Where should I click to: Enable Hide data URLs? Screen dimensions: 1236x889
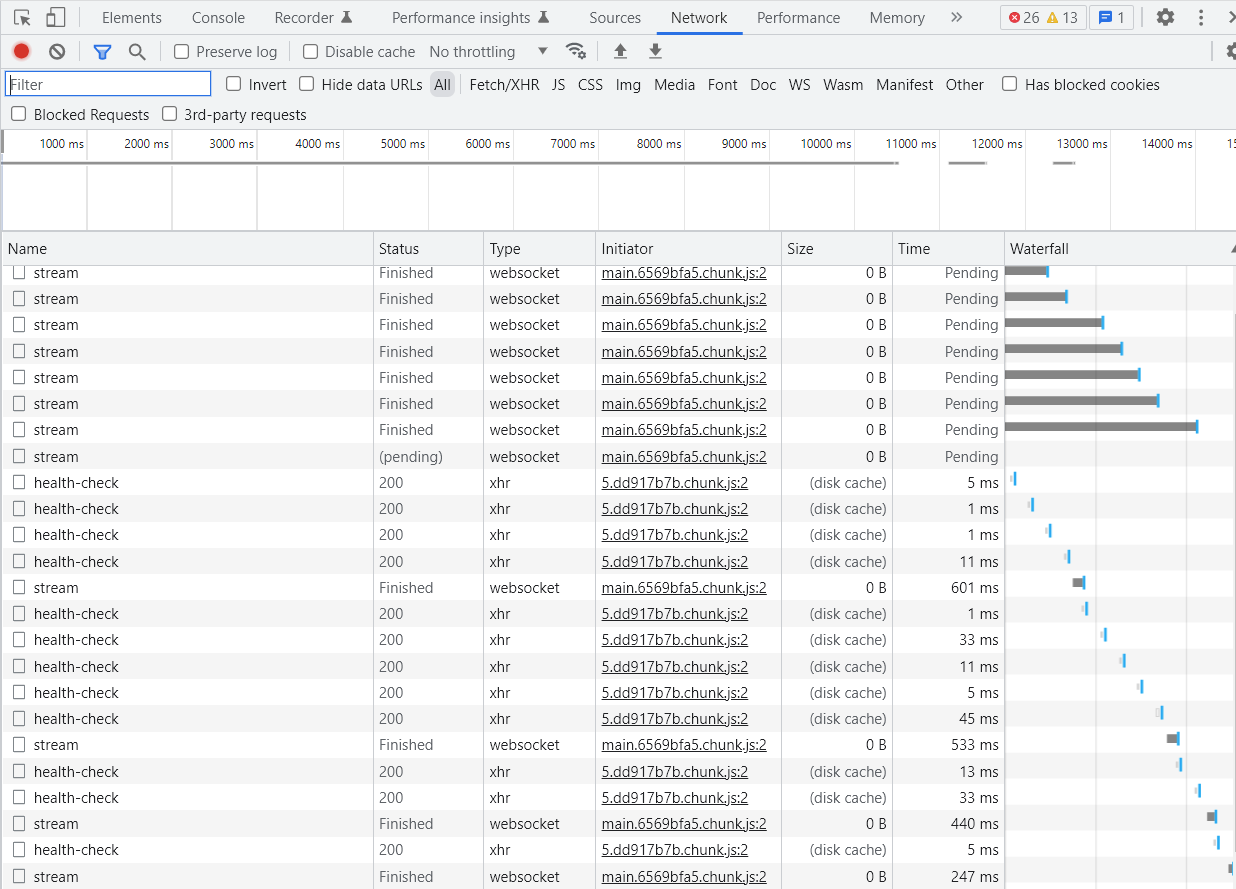click(306, 84)
